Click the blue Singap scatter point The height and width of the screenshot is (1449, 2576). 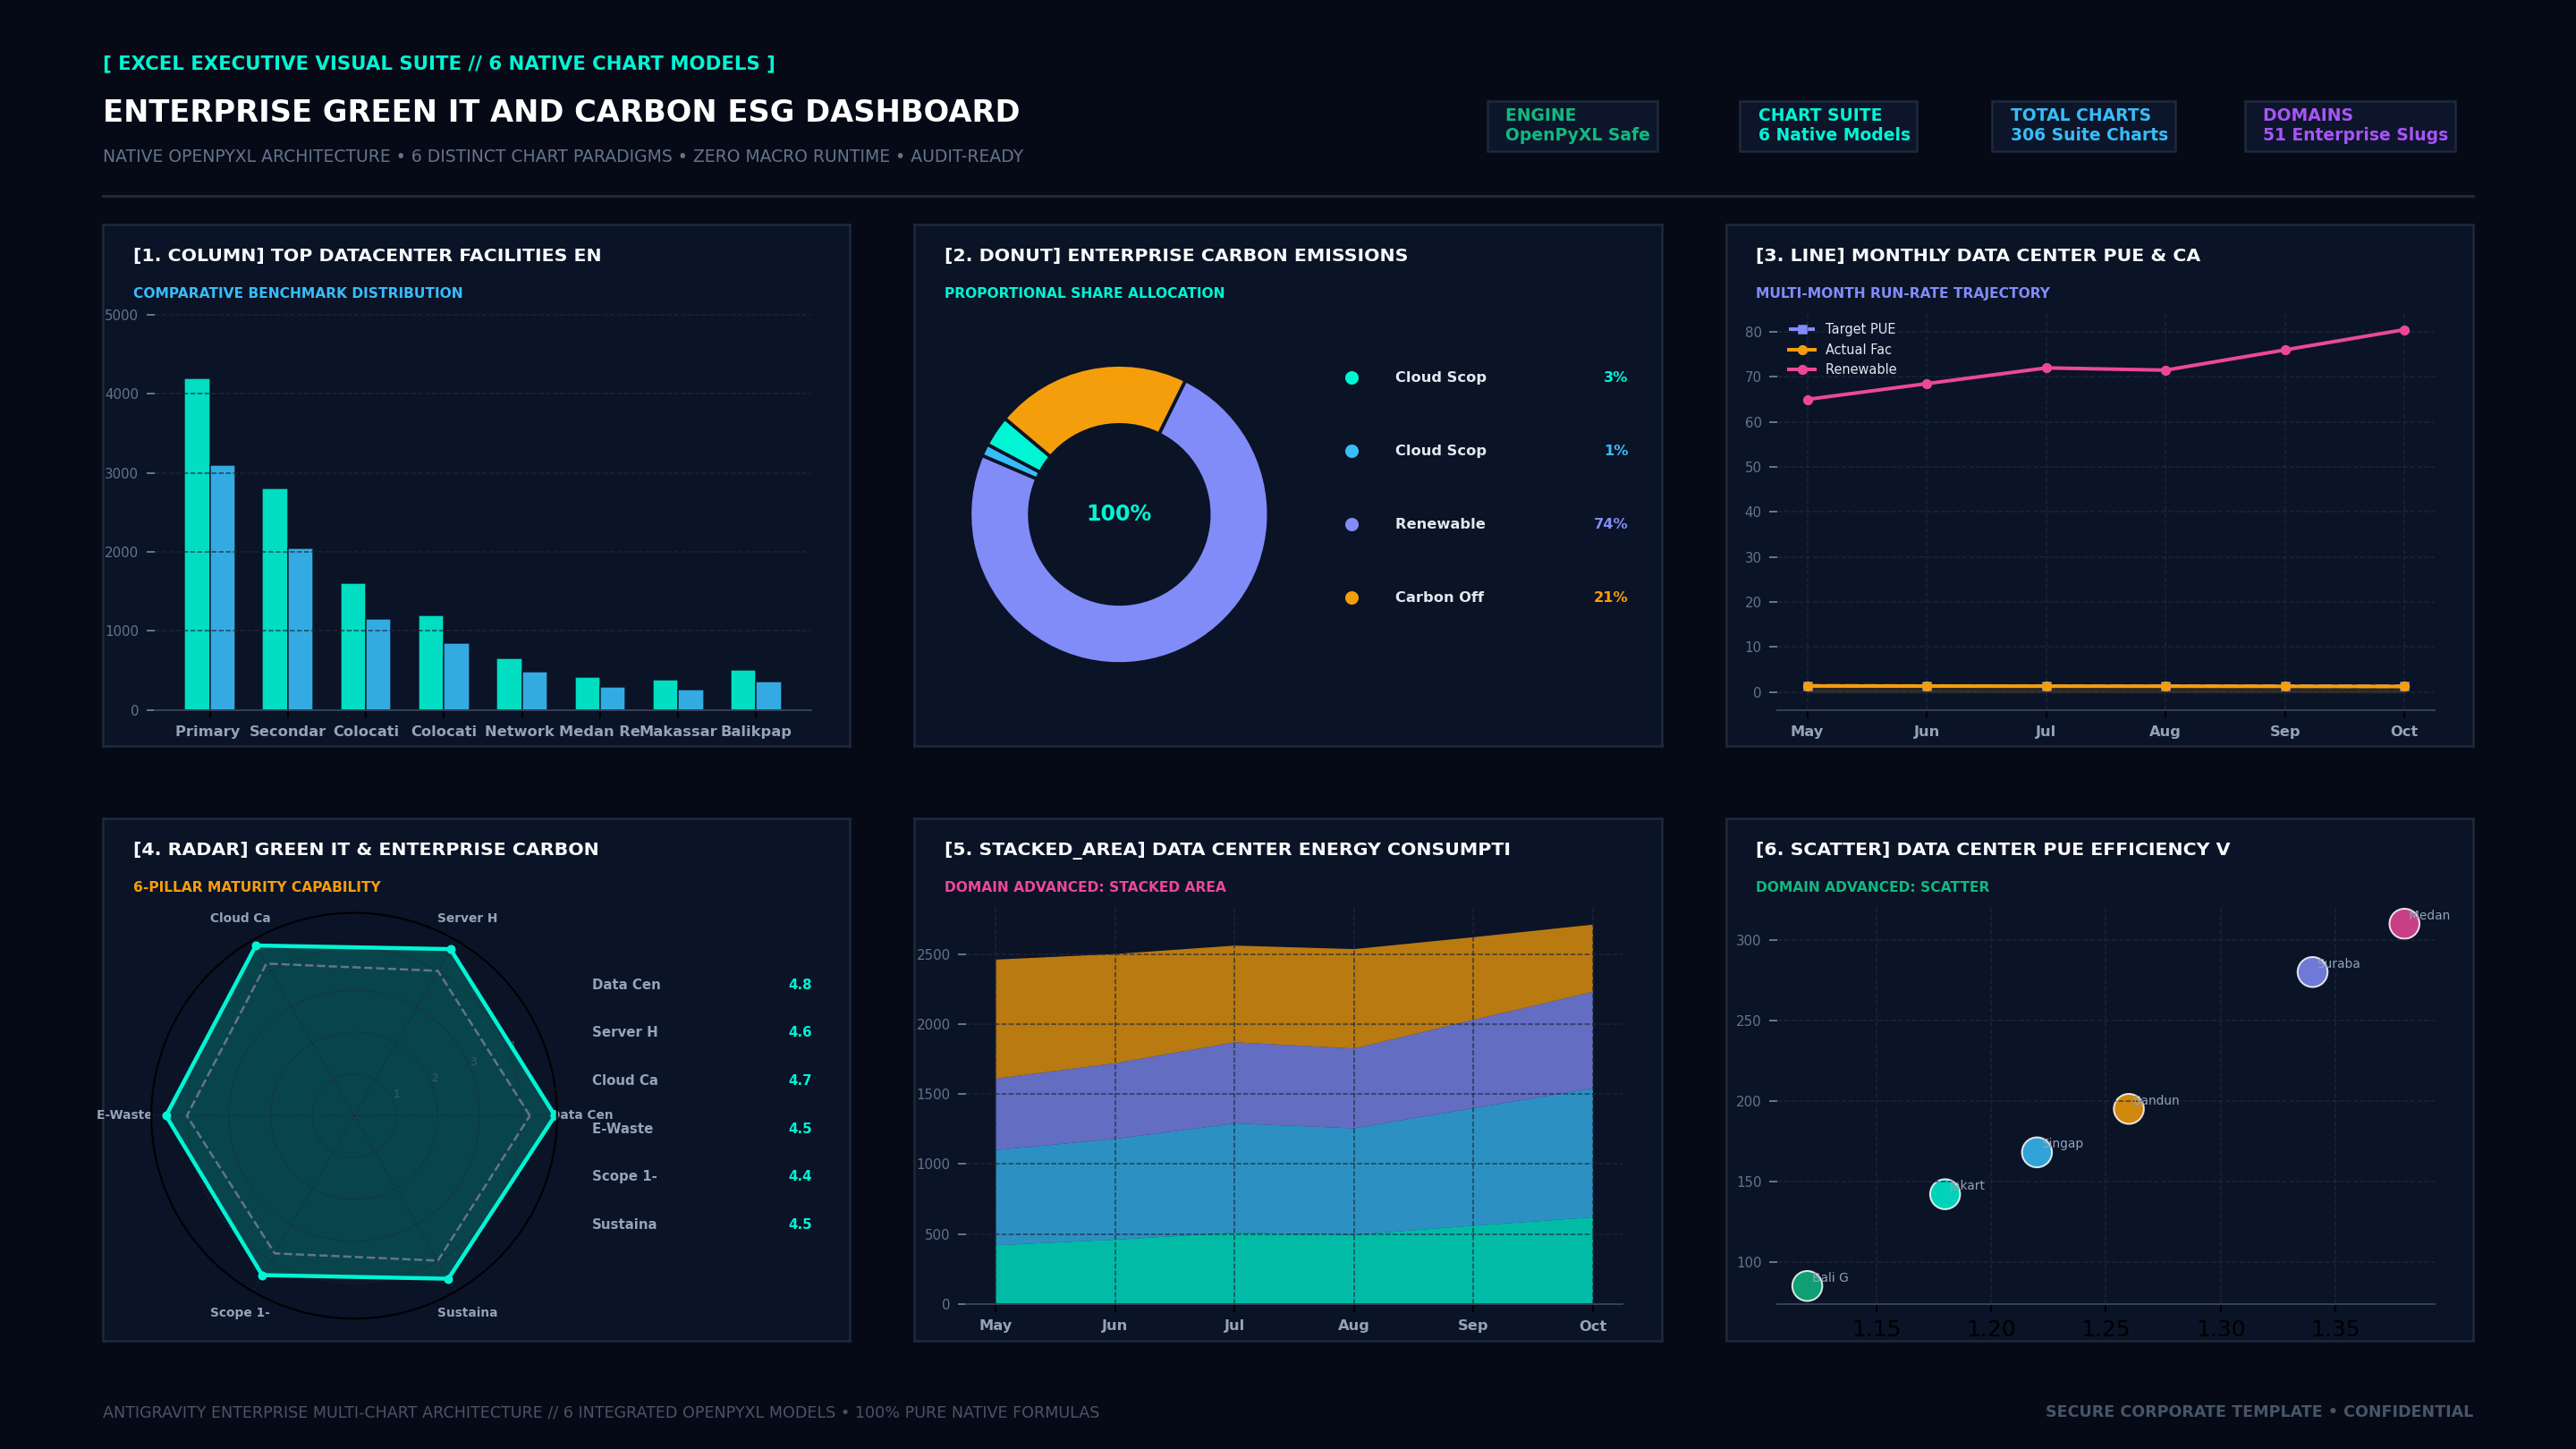pyautogui.click(x=2036, y=1152)
